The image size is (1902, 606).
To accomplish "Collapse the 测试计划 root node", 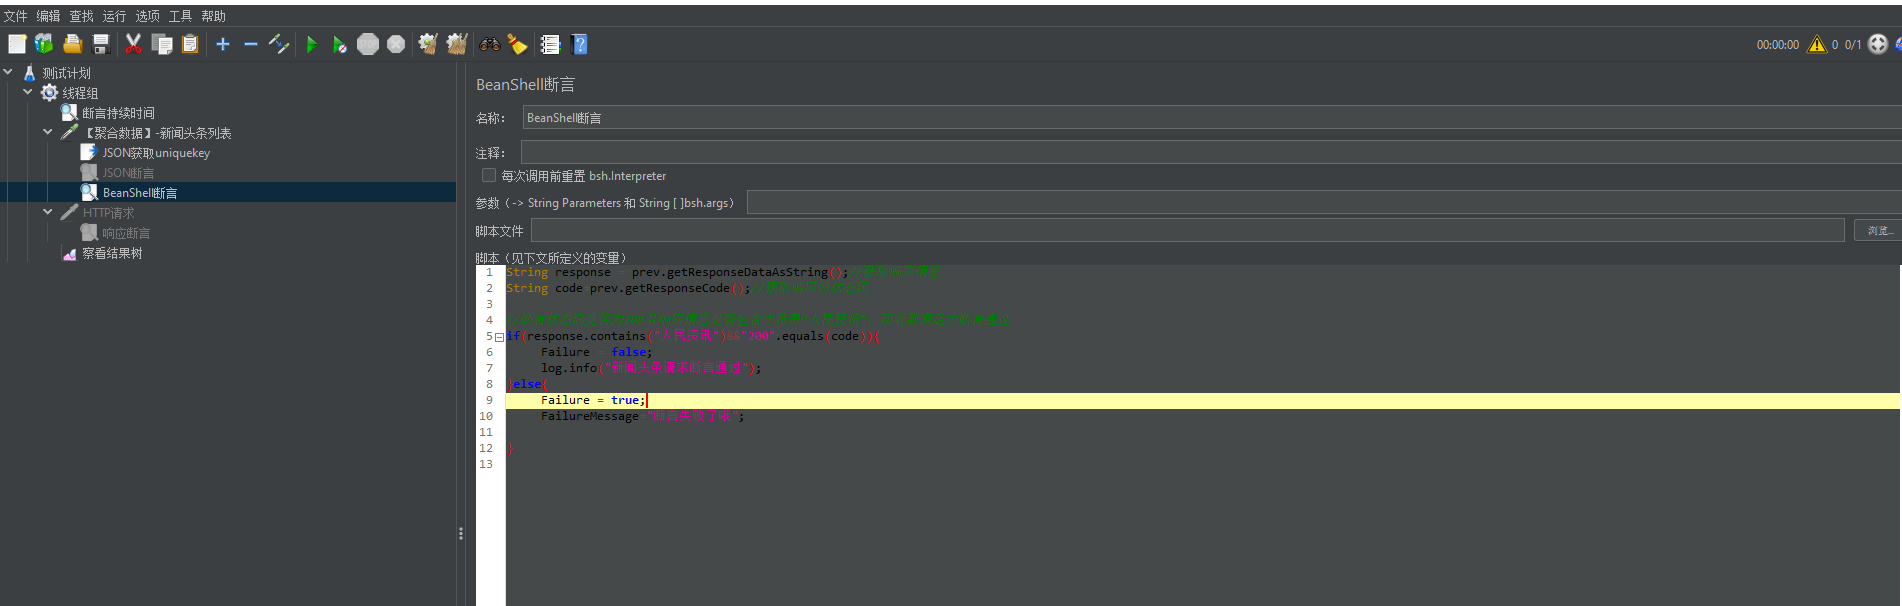I will [8, 72].
